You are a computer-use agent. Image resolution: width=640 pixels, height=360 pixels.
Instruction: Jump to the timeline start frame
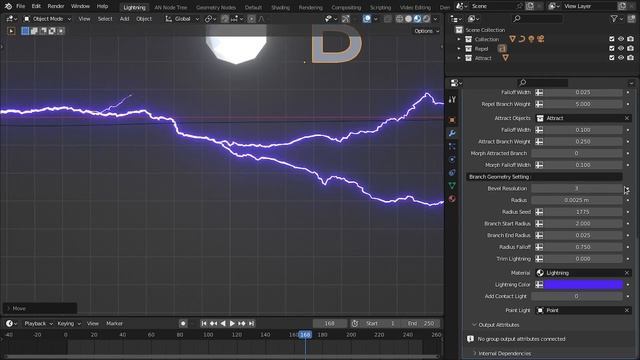(x=204, y=323)
